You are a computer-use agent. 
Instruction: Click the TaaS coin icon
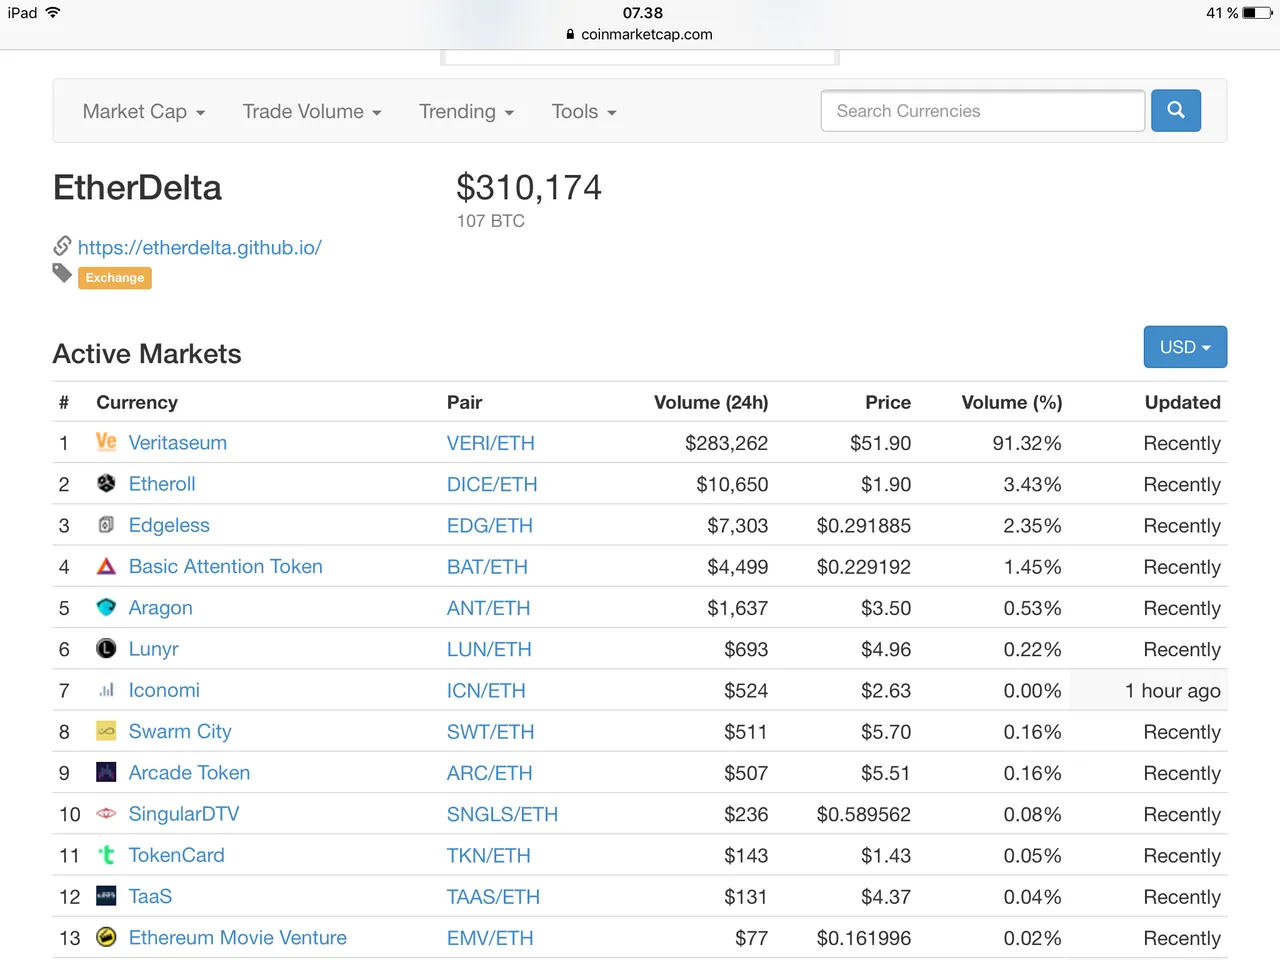[106, 896]
